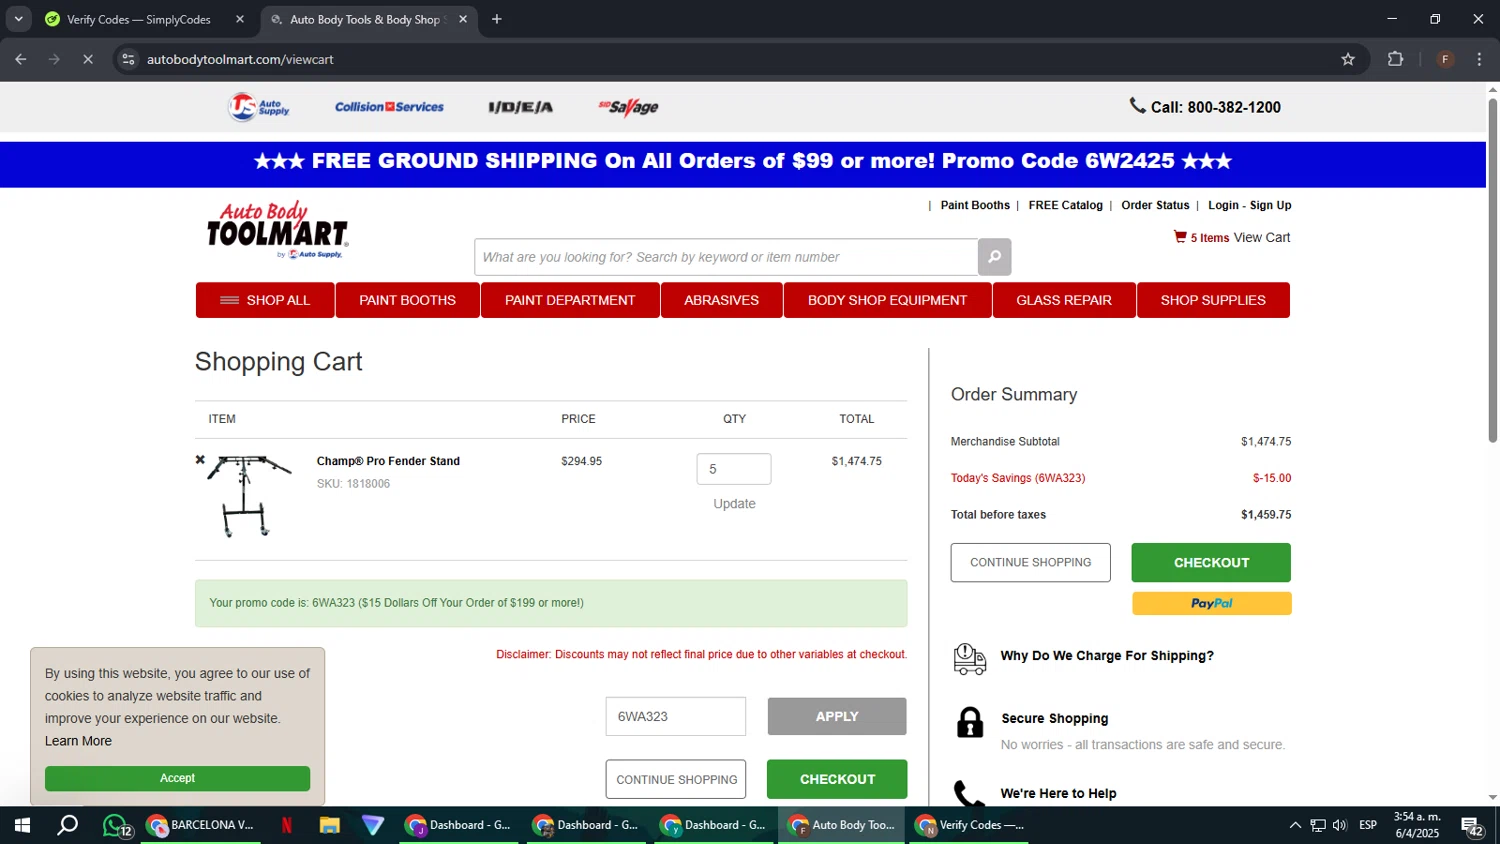1500x844 pixels.
Task: Click Update quantity link
Action: (734, 504)
